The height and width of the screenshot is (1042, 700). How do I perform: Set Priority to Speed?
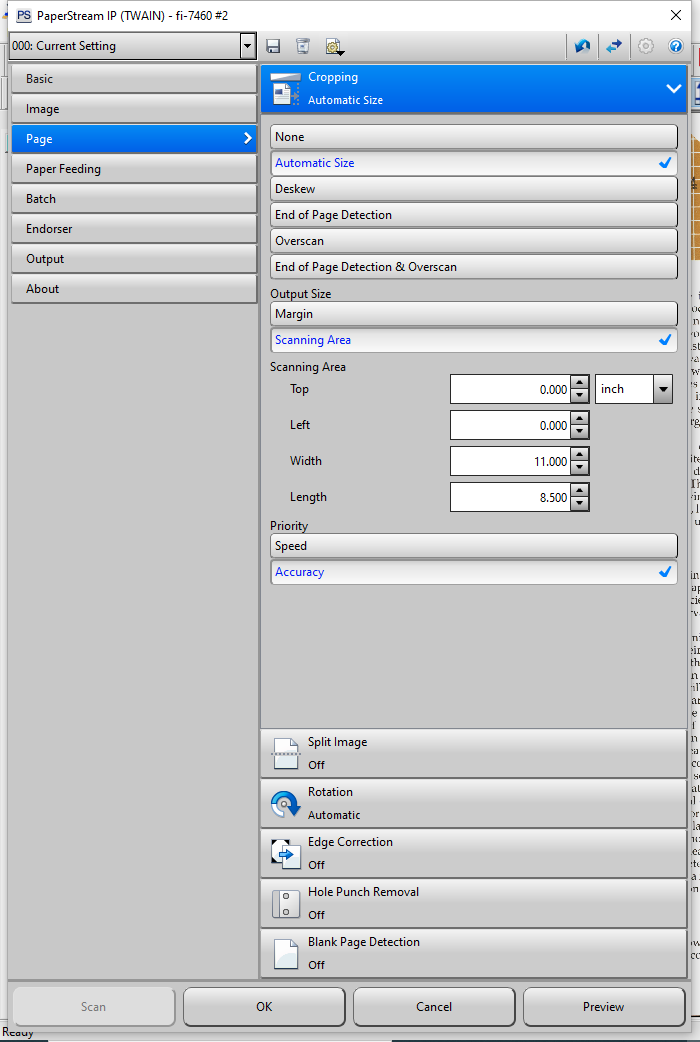(x=473, y=546)
